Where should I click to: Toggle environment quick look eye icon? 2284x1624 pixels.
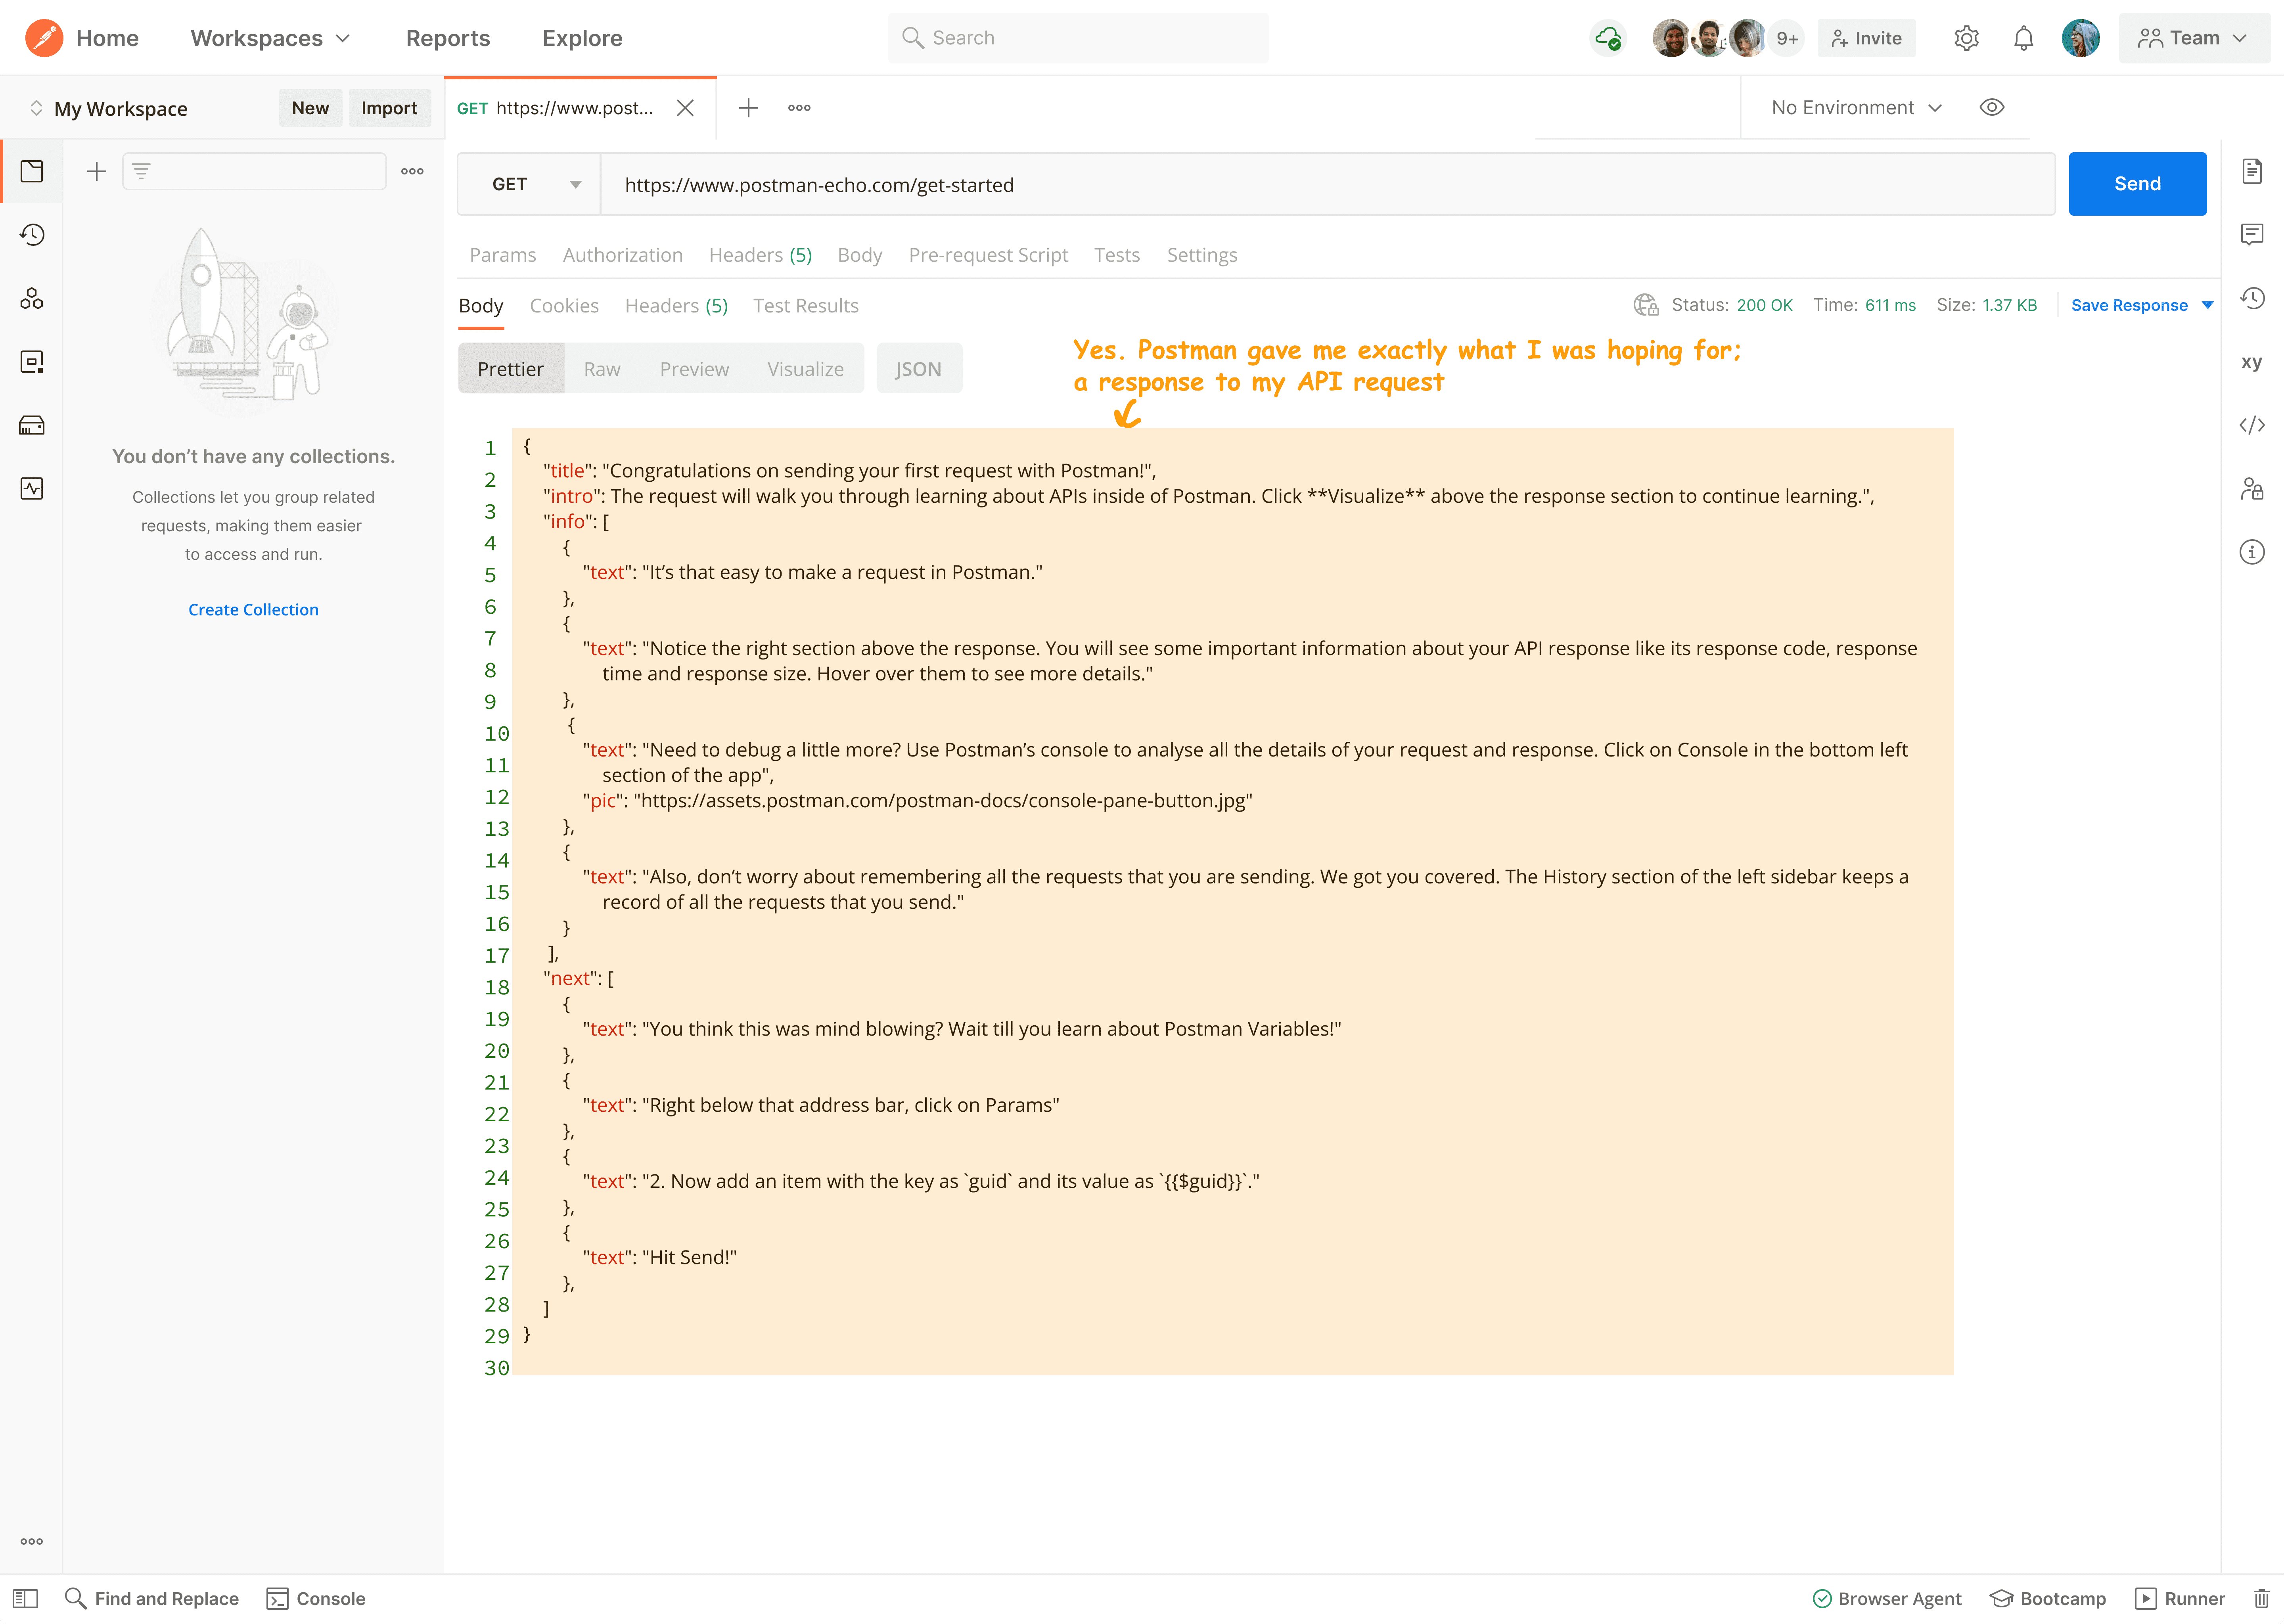[x=1992, y=108]
